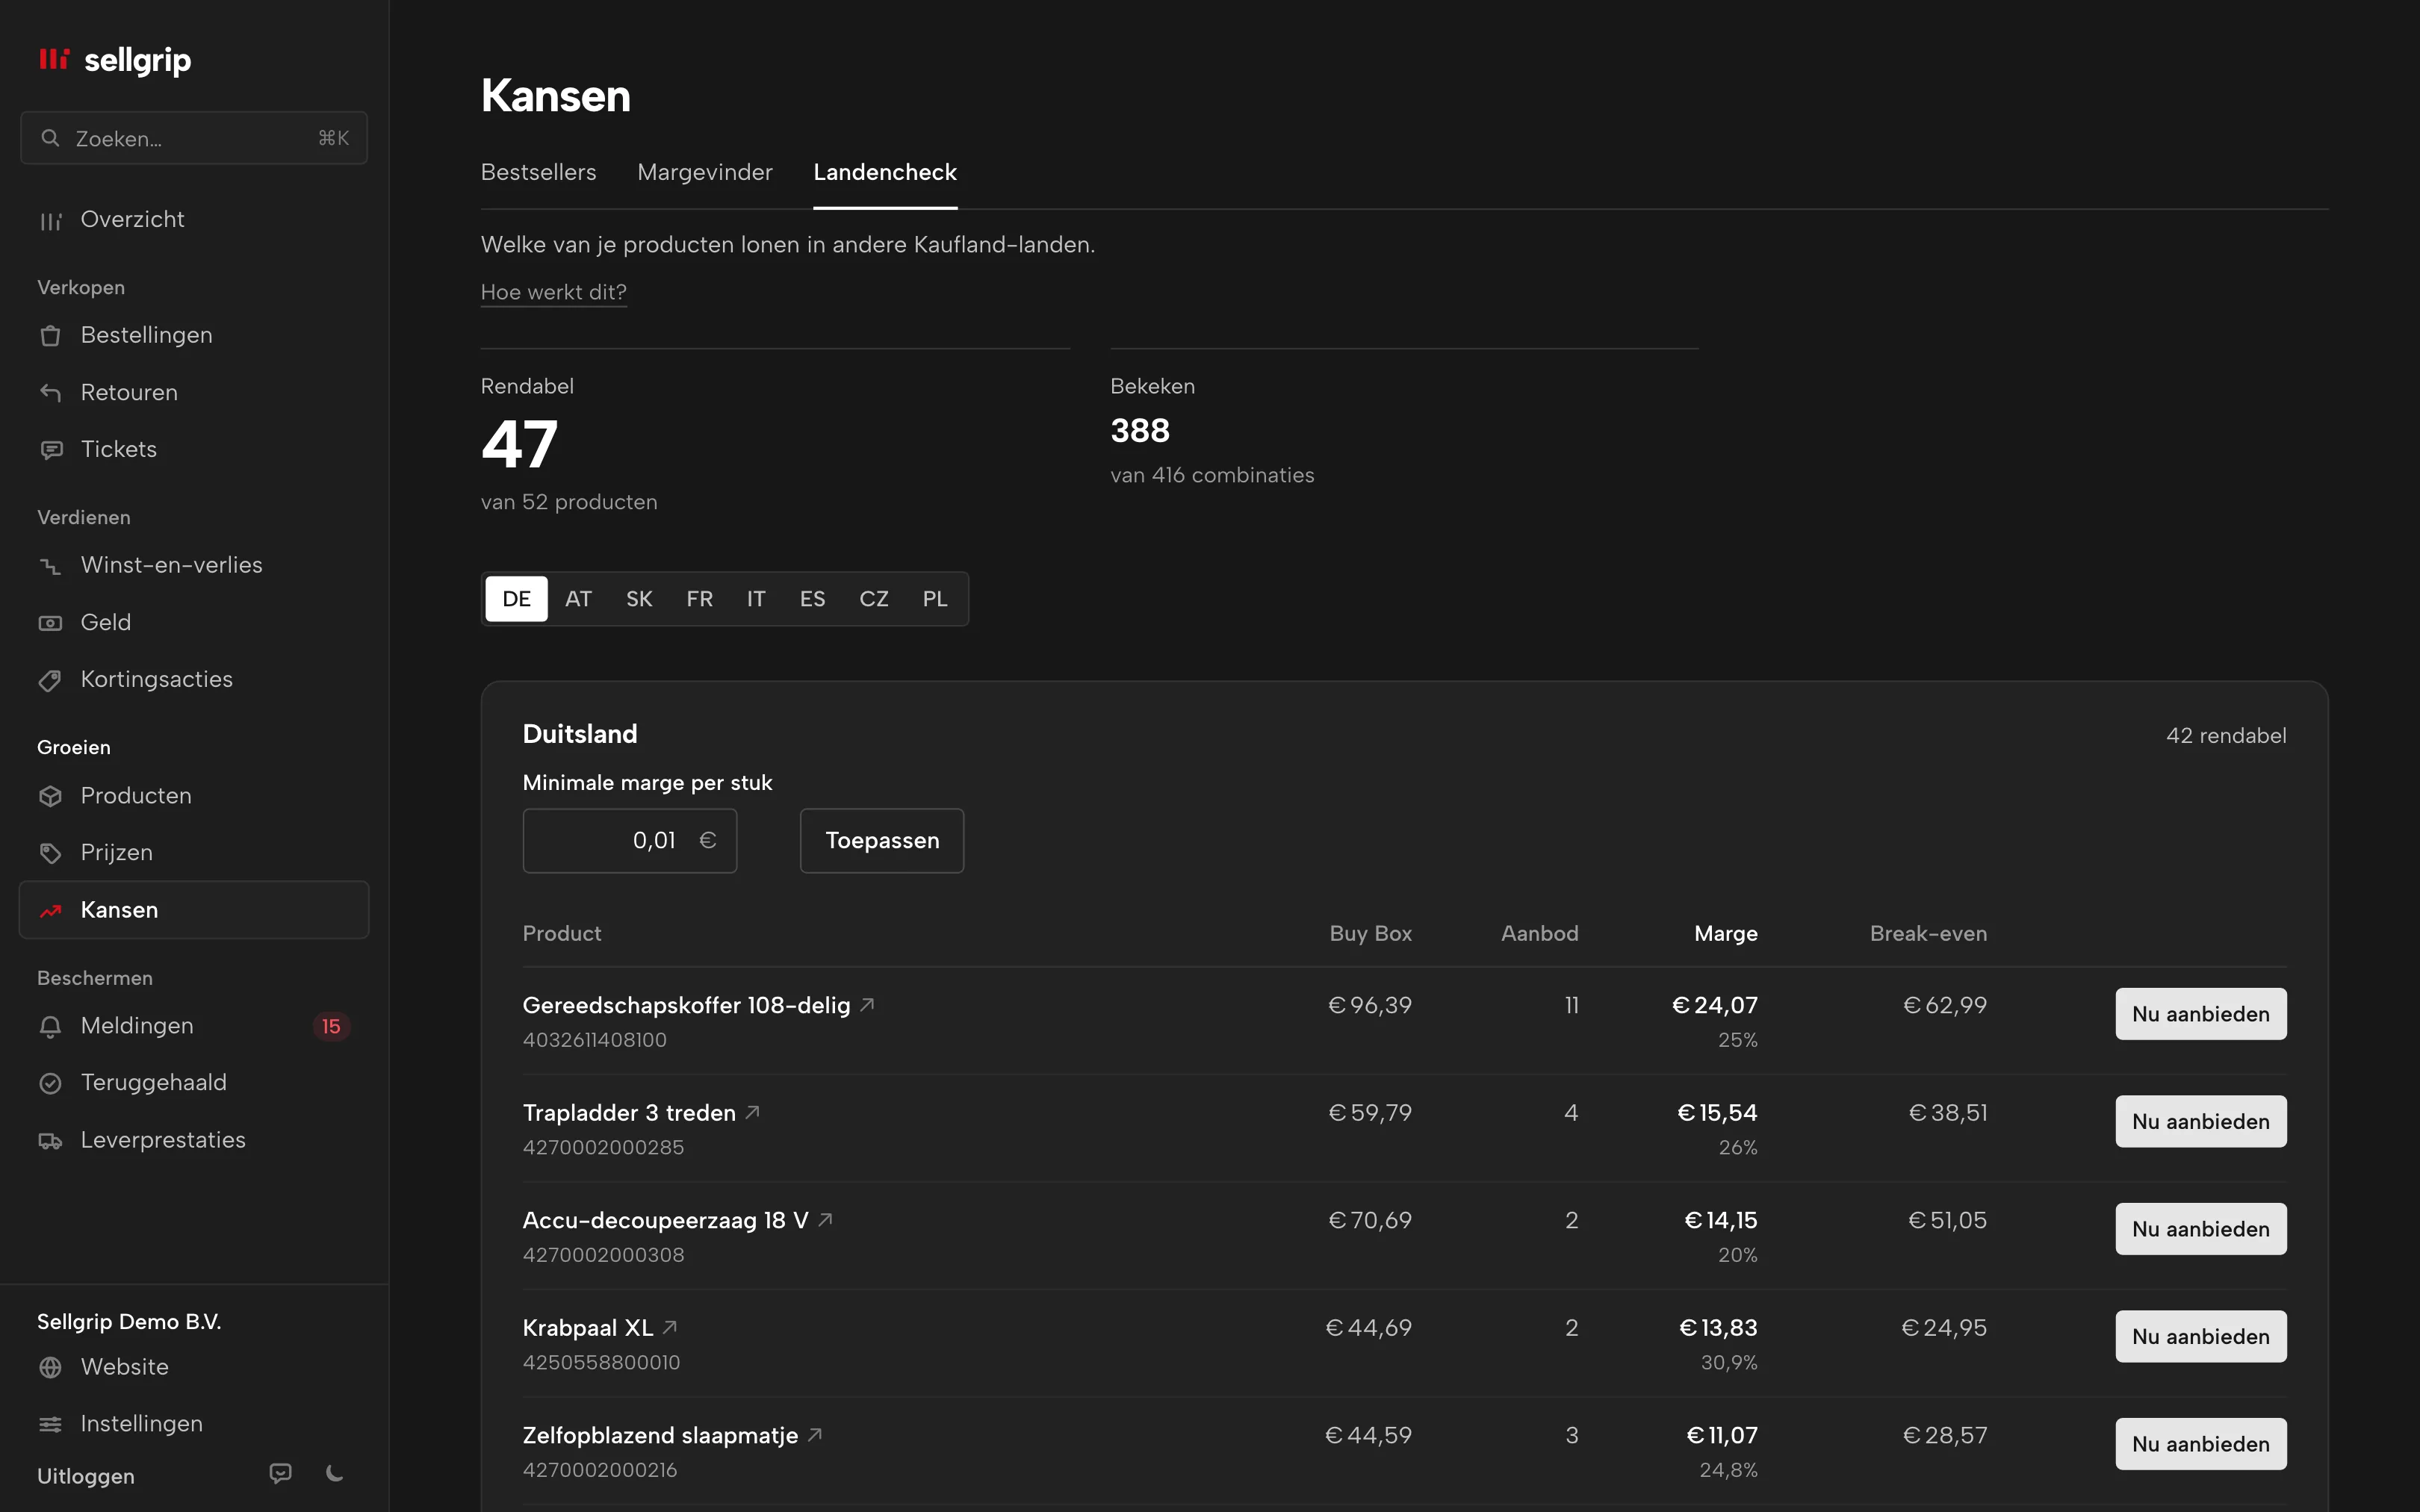Click the Instellingen sliders icon
This screenshot has height=1512, width=2420.
[50, 1424]
